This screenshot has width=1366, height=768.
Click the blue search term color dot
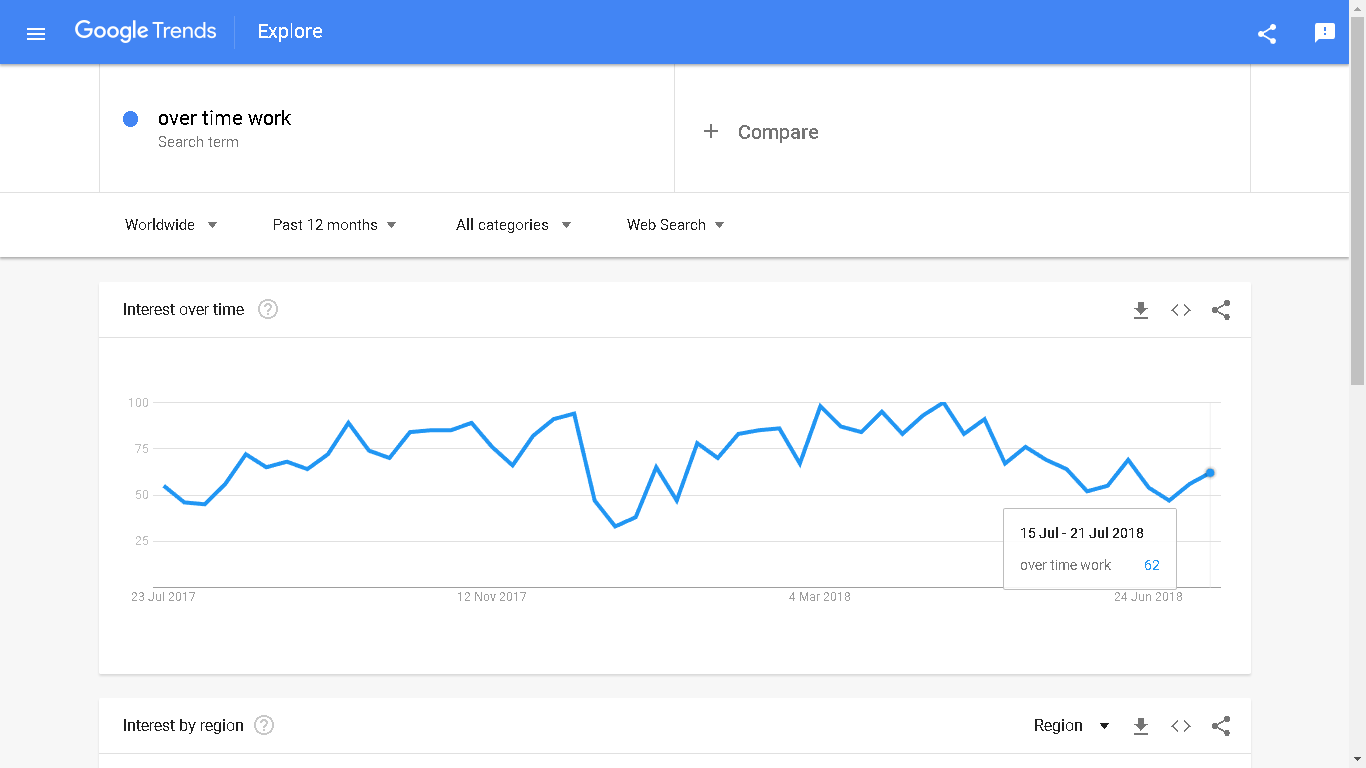(130, 119)
